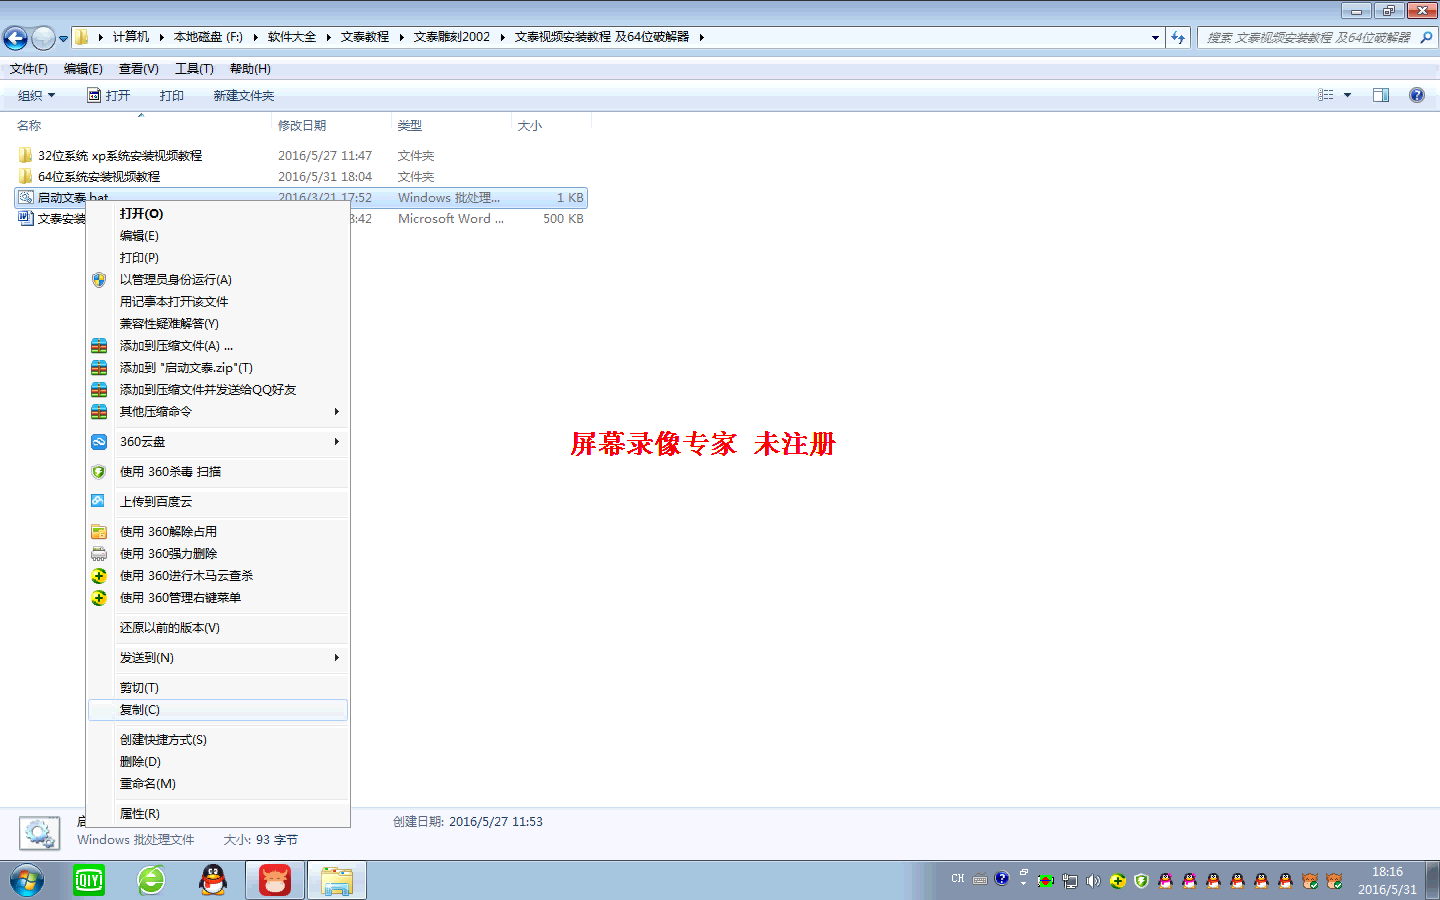Open QQ penguin taskbar icon
Image resolution: width=1440 pixels, height=900 pixels.
213,880
